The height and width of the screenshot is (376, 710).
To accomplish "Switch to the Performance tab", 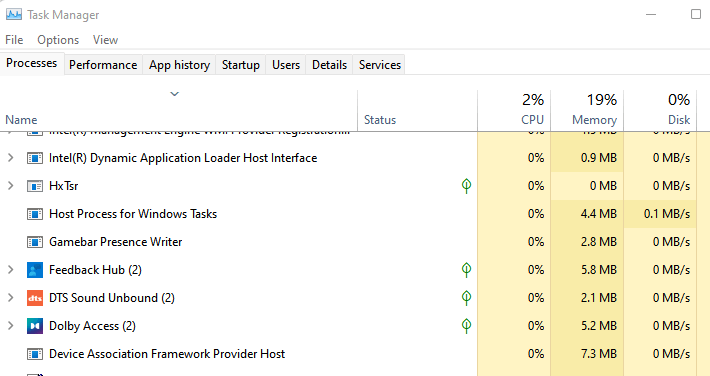I will pyautogui.click(x=103, y=65).
